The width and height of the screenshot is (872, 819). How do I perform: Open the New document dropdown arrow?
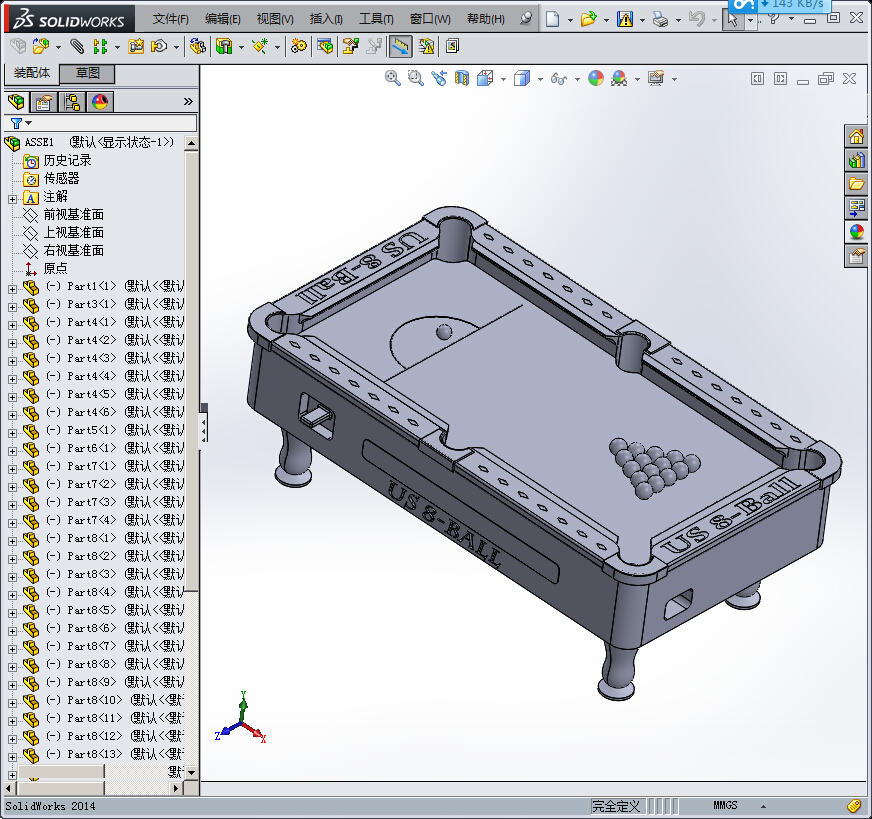pyautogui.click(x=570, y=20)
